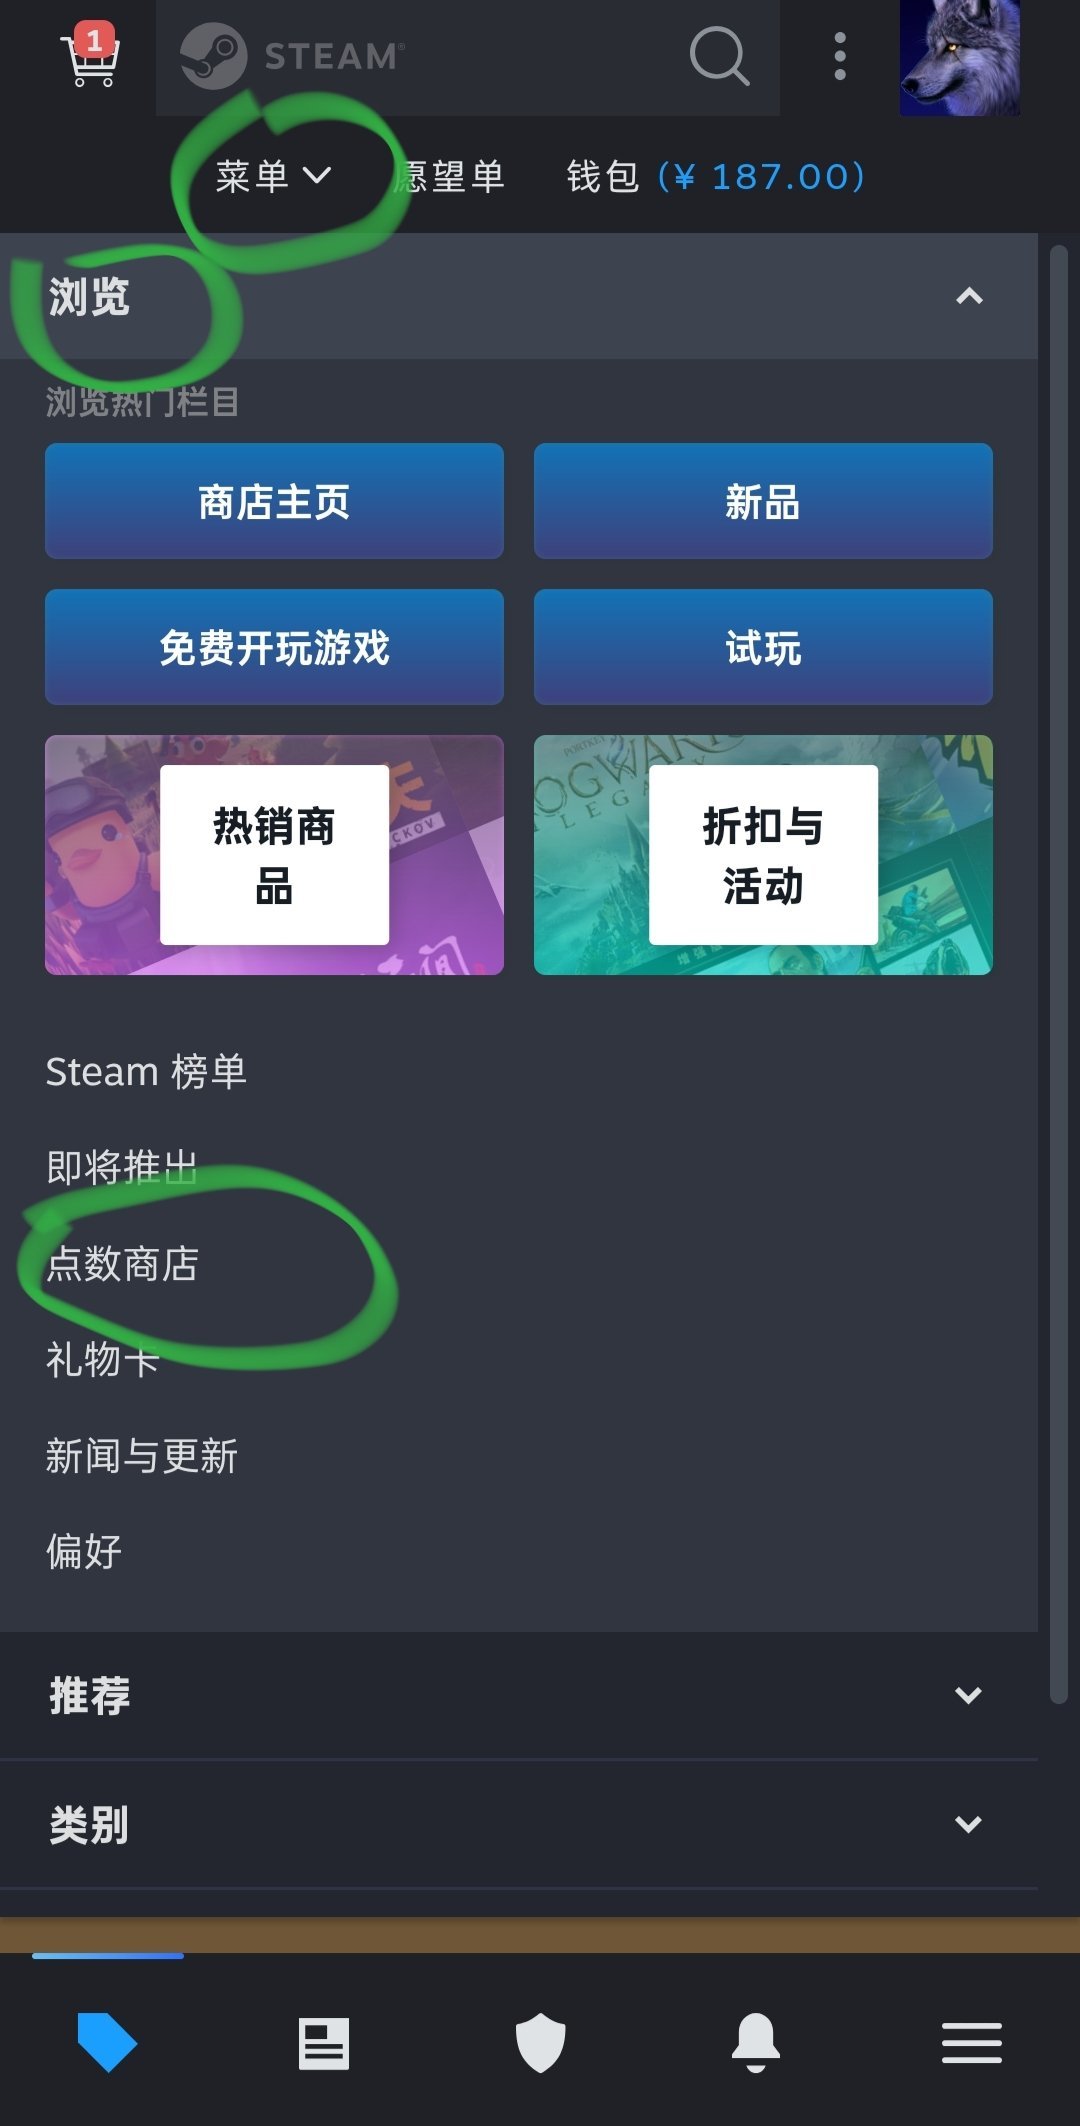Open the Steam Guard shield icon
1080x2126 pixels.
tap(540, 2043)
